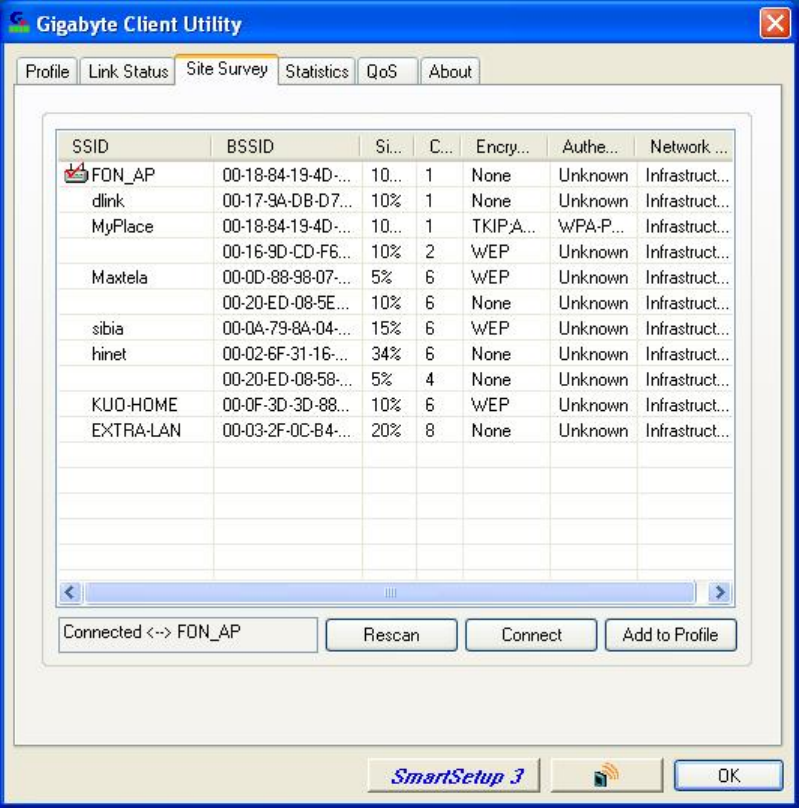Image resolution: width=799 pixels, height=808 pixels.
Task: Go to the Statistics tab
Action: [317, 71]
